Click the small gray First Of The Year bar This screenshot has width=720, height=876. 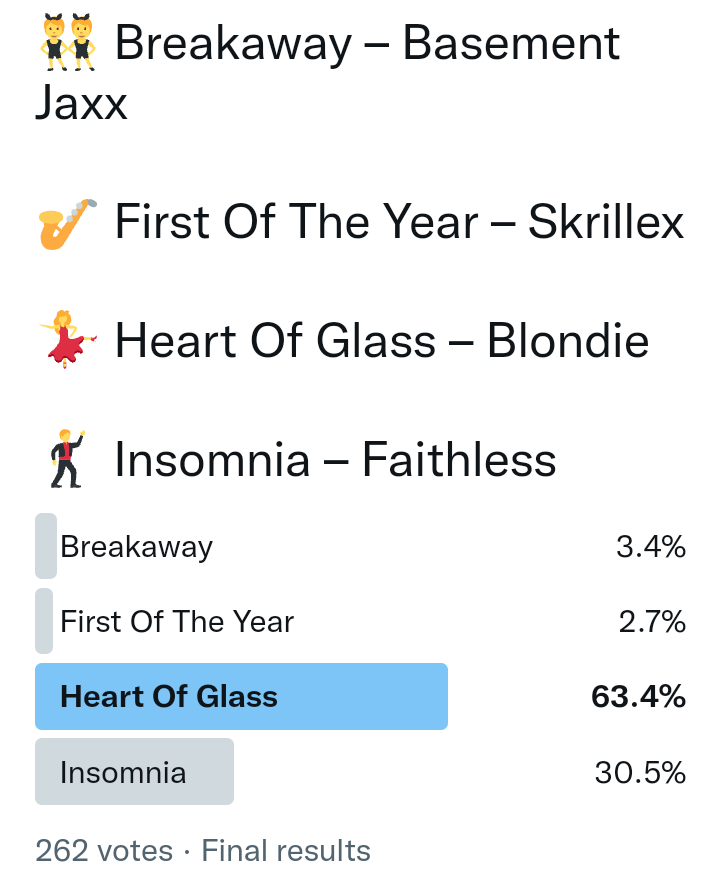click(44, 621)
